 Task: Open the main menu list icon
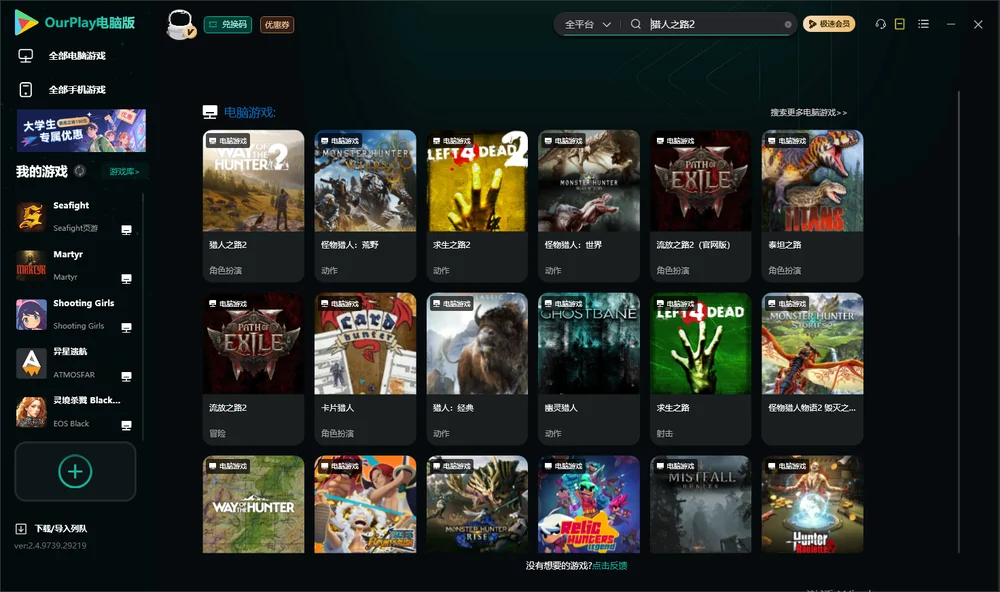click(x=923, y=24)
